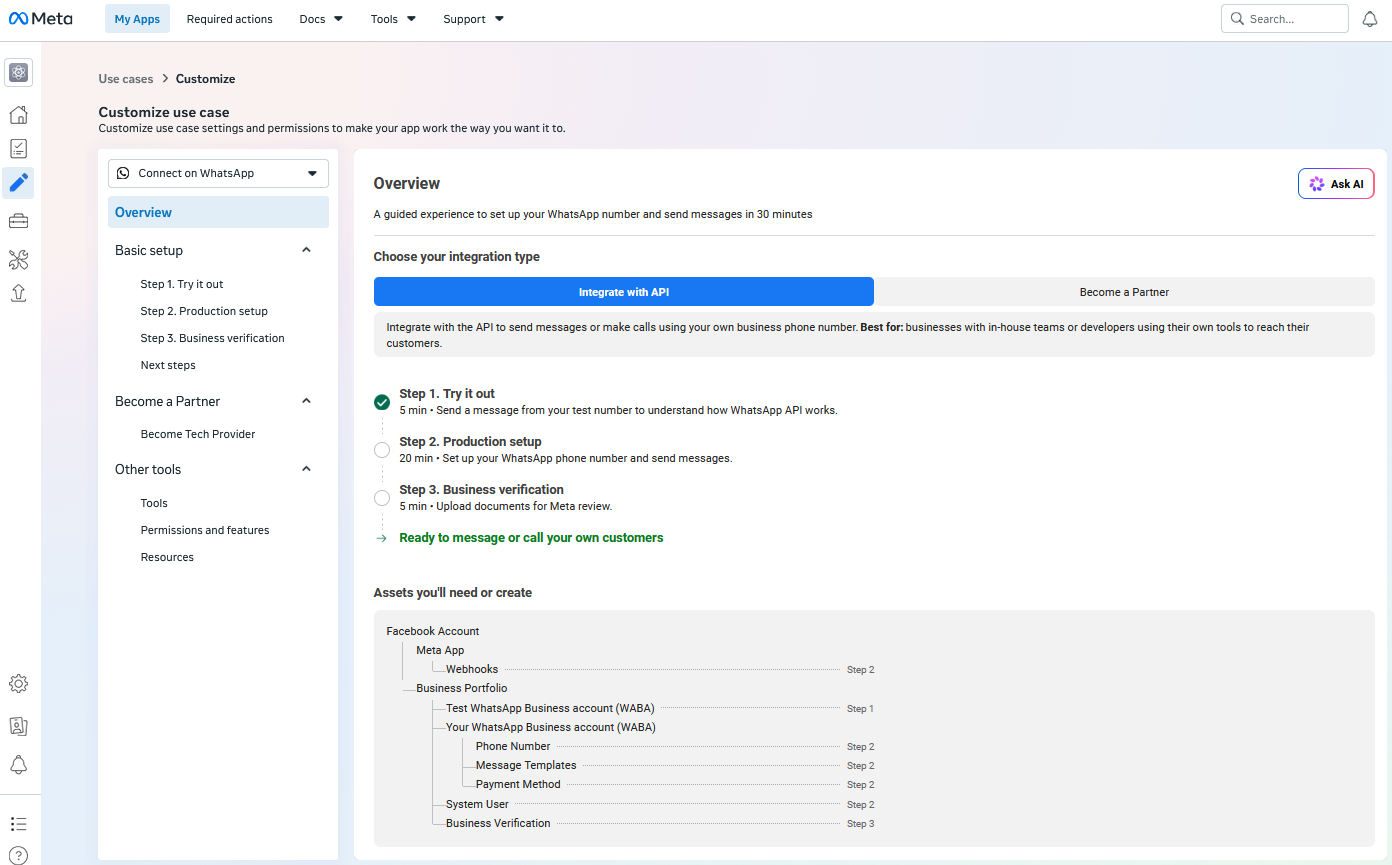Click Business Portfolio in assets tree

(462, 688)
